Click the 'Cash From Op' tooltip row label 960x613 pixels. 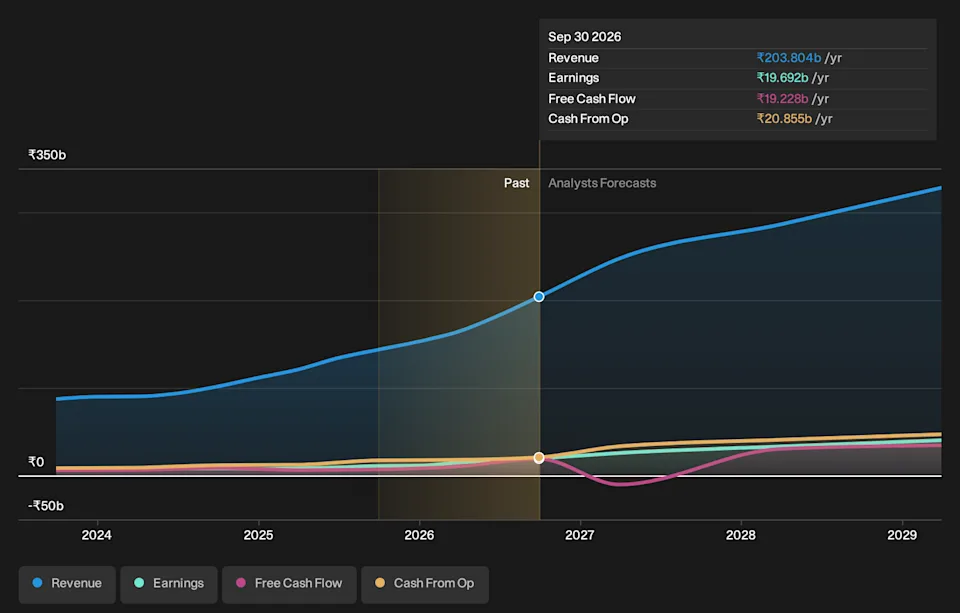tap(588, 119)
